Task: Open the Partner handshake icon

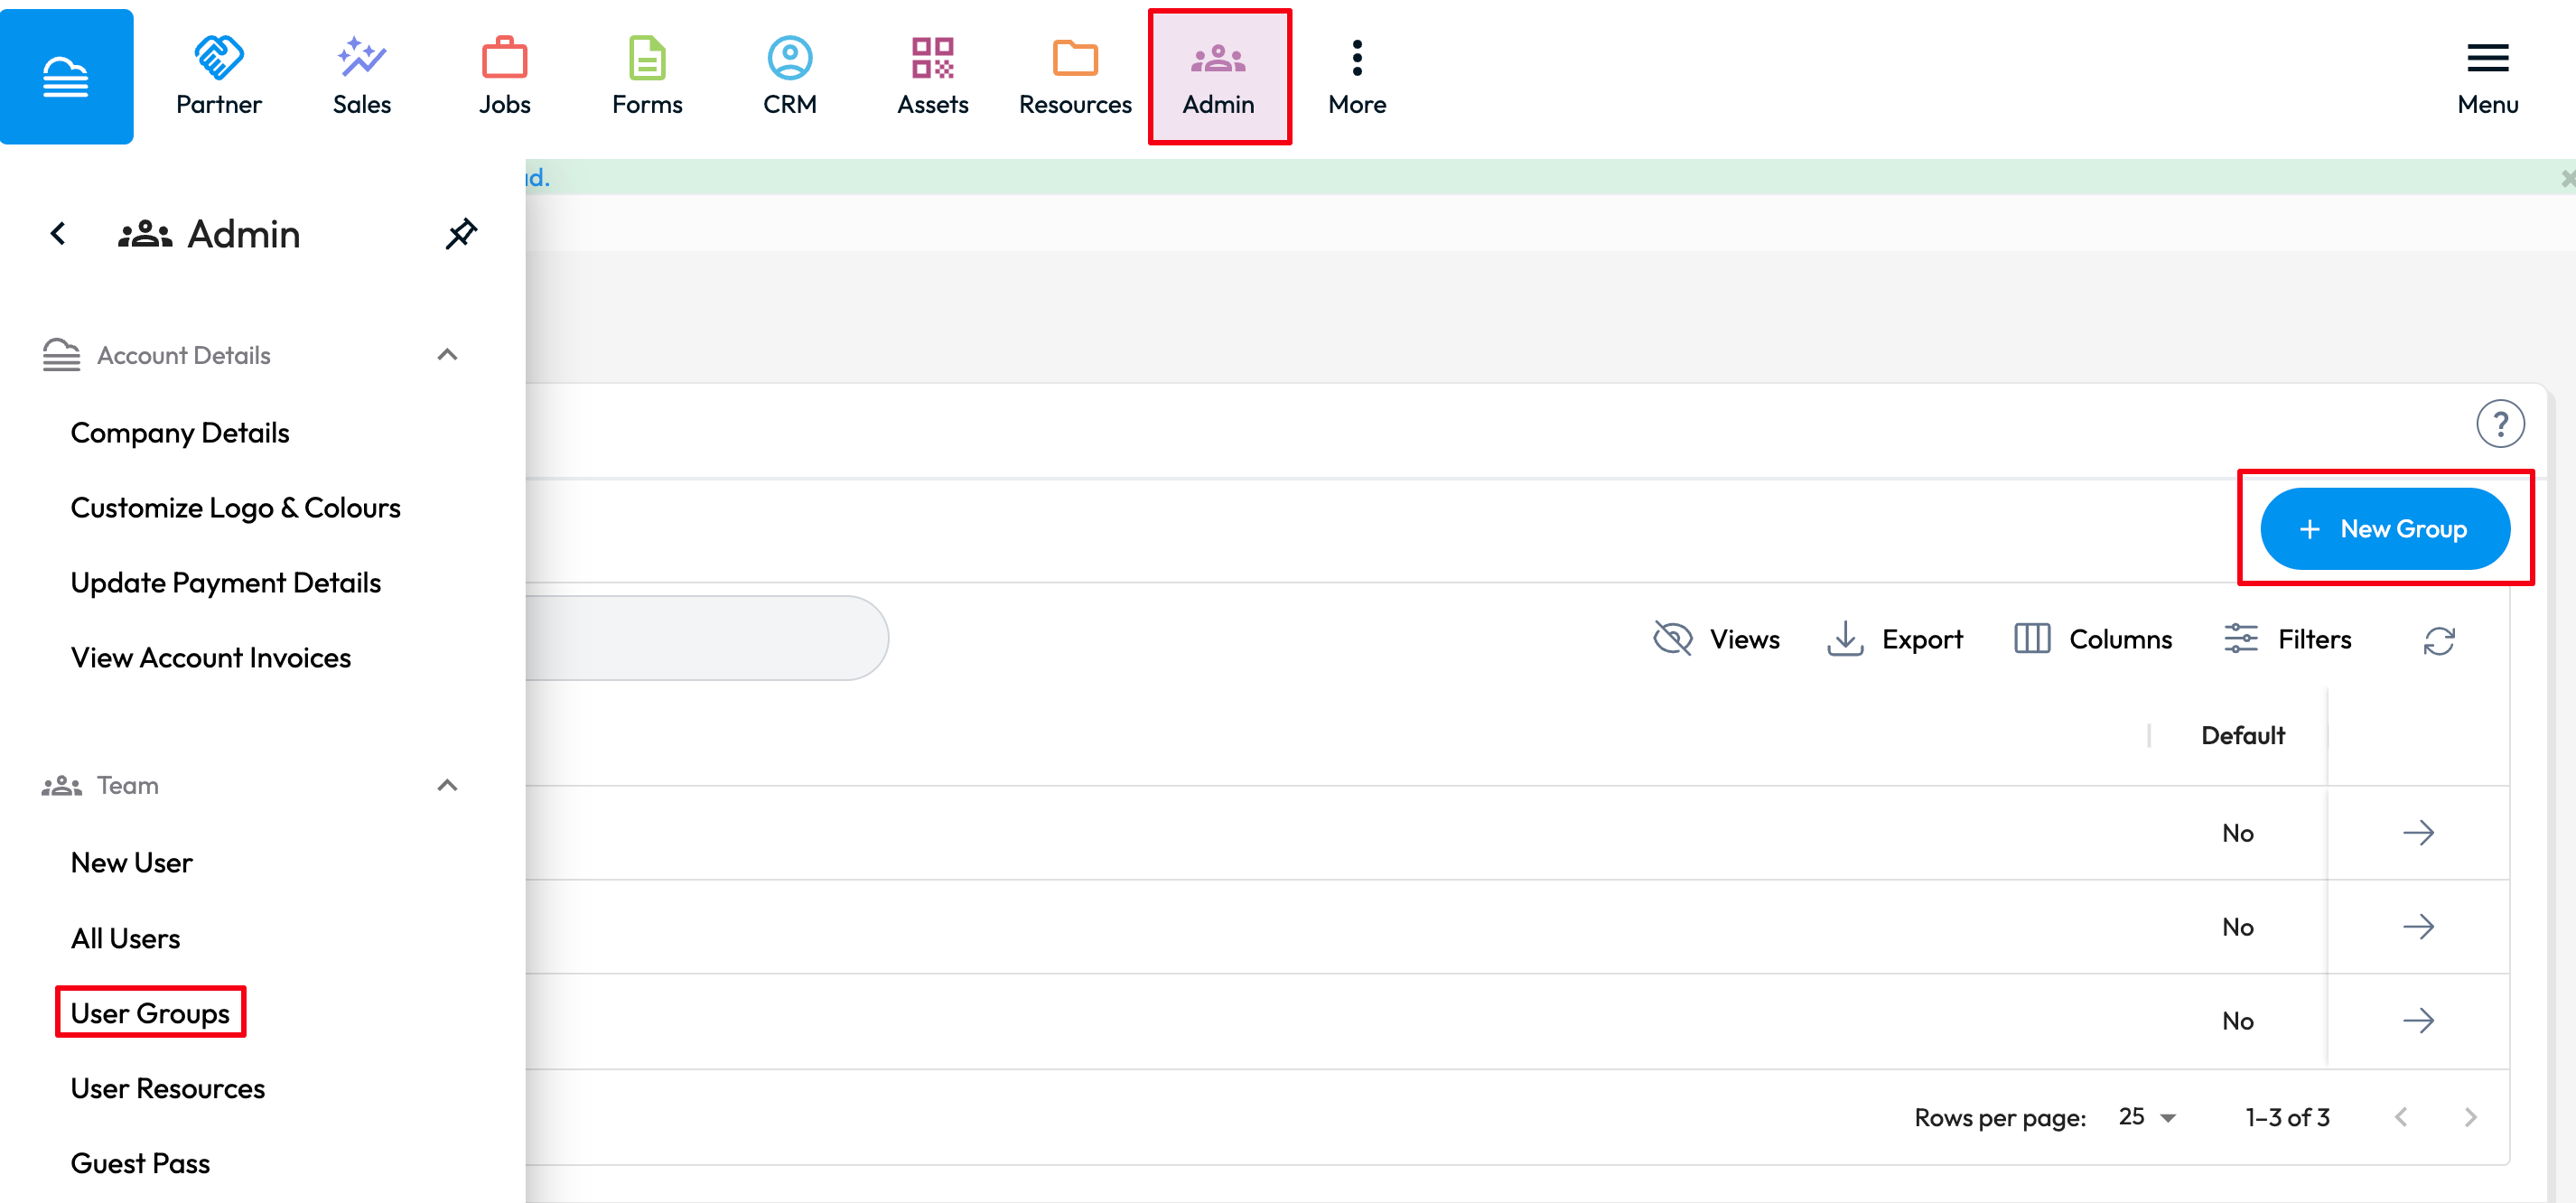Action: tap(218, 58)
